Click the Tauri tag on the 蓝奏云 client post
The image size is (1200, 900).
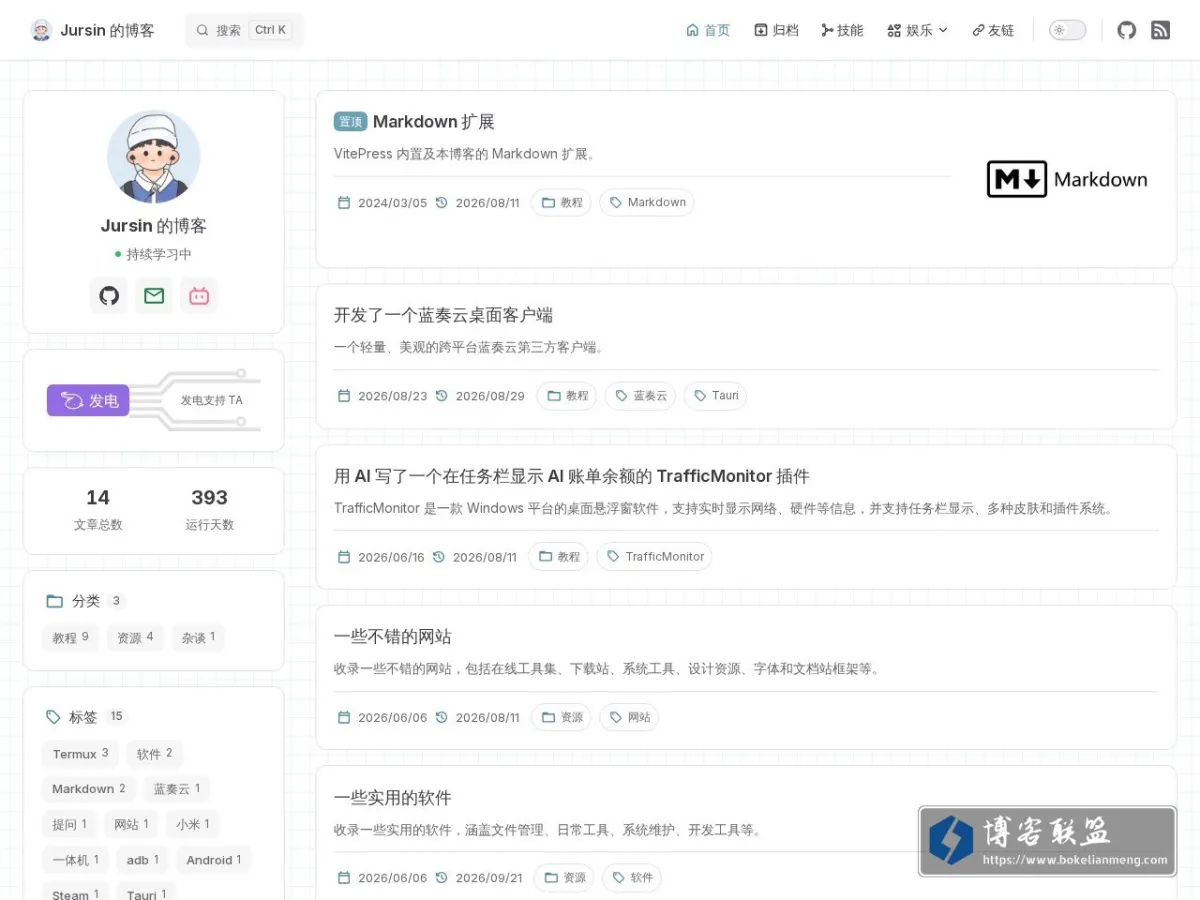click(x=715, y=395)
